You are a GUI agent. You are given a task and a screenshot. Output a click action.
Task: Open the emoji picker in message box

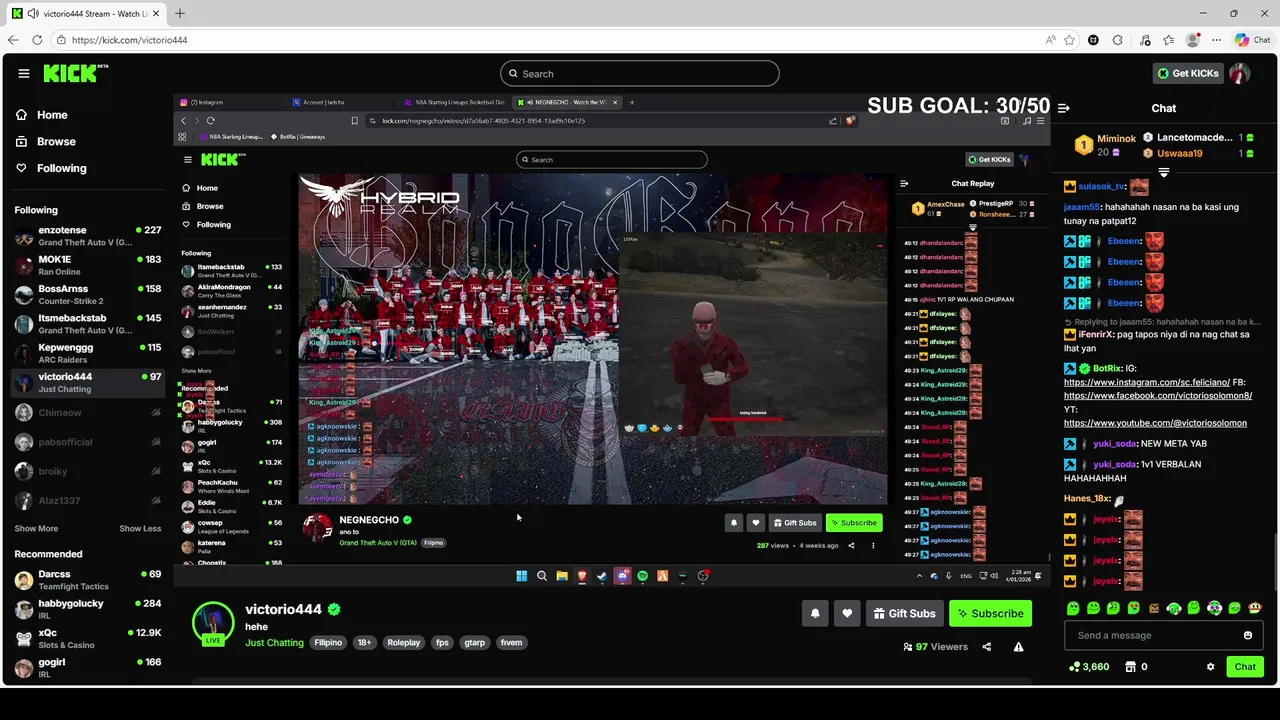tap(1247, 635)
